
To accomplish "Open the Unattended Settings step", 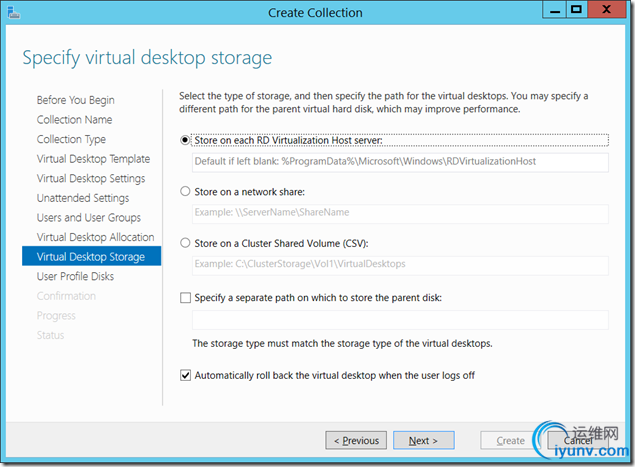I will pyautogui.click(x=83, y=198).
